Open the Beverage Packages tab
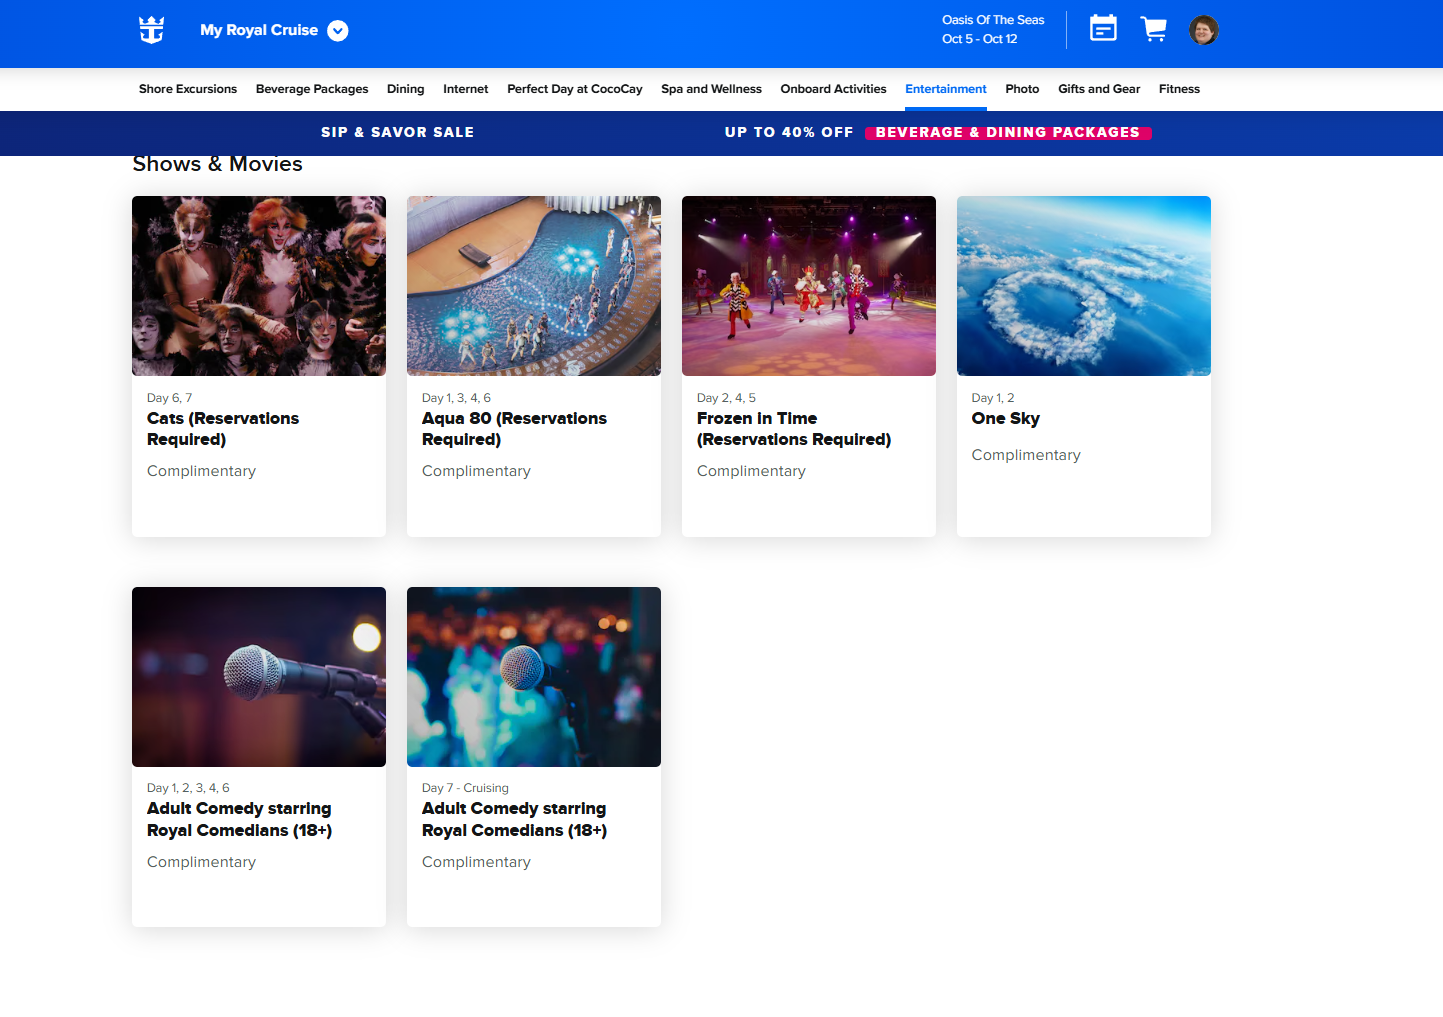Screen dimensions: 1443x1017 click(312, 89)
